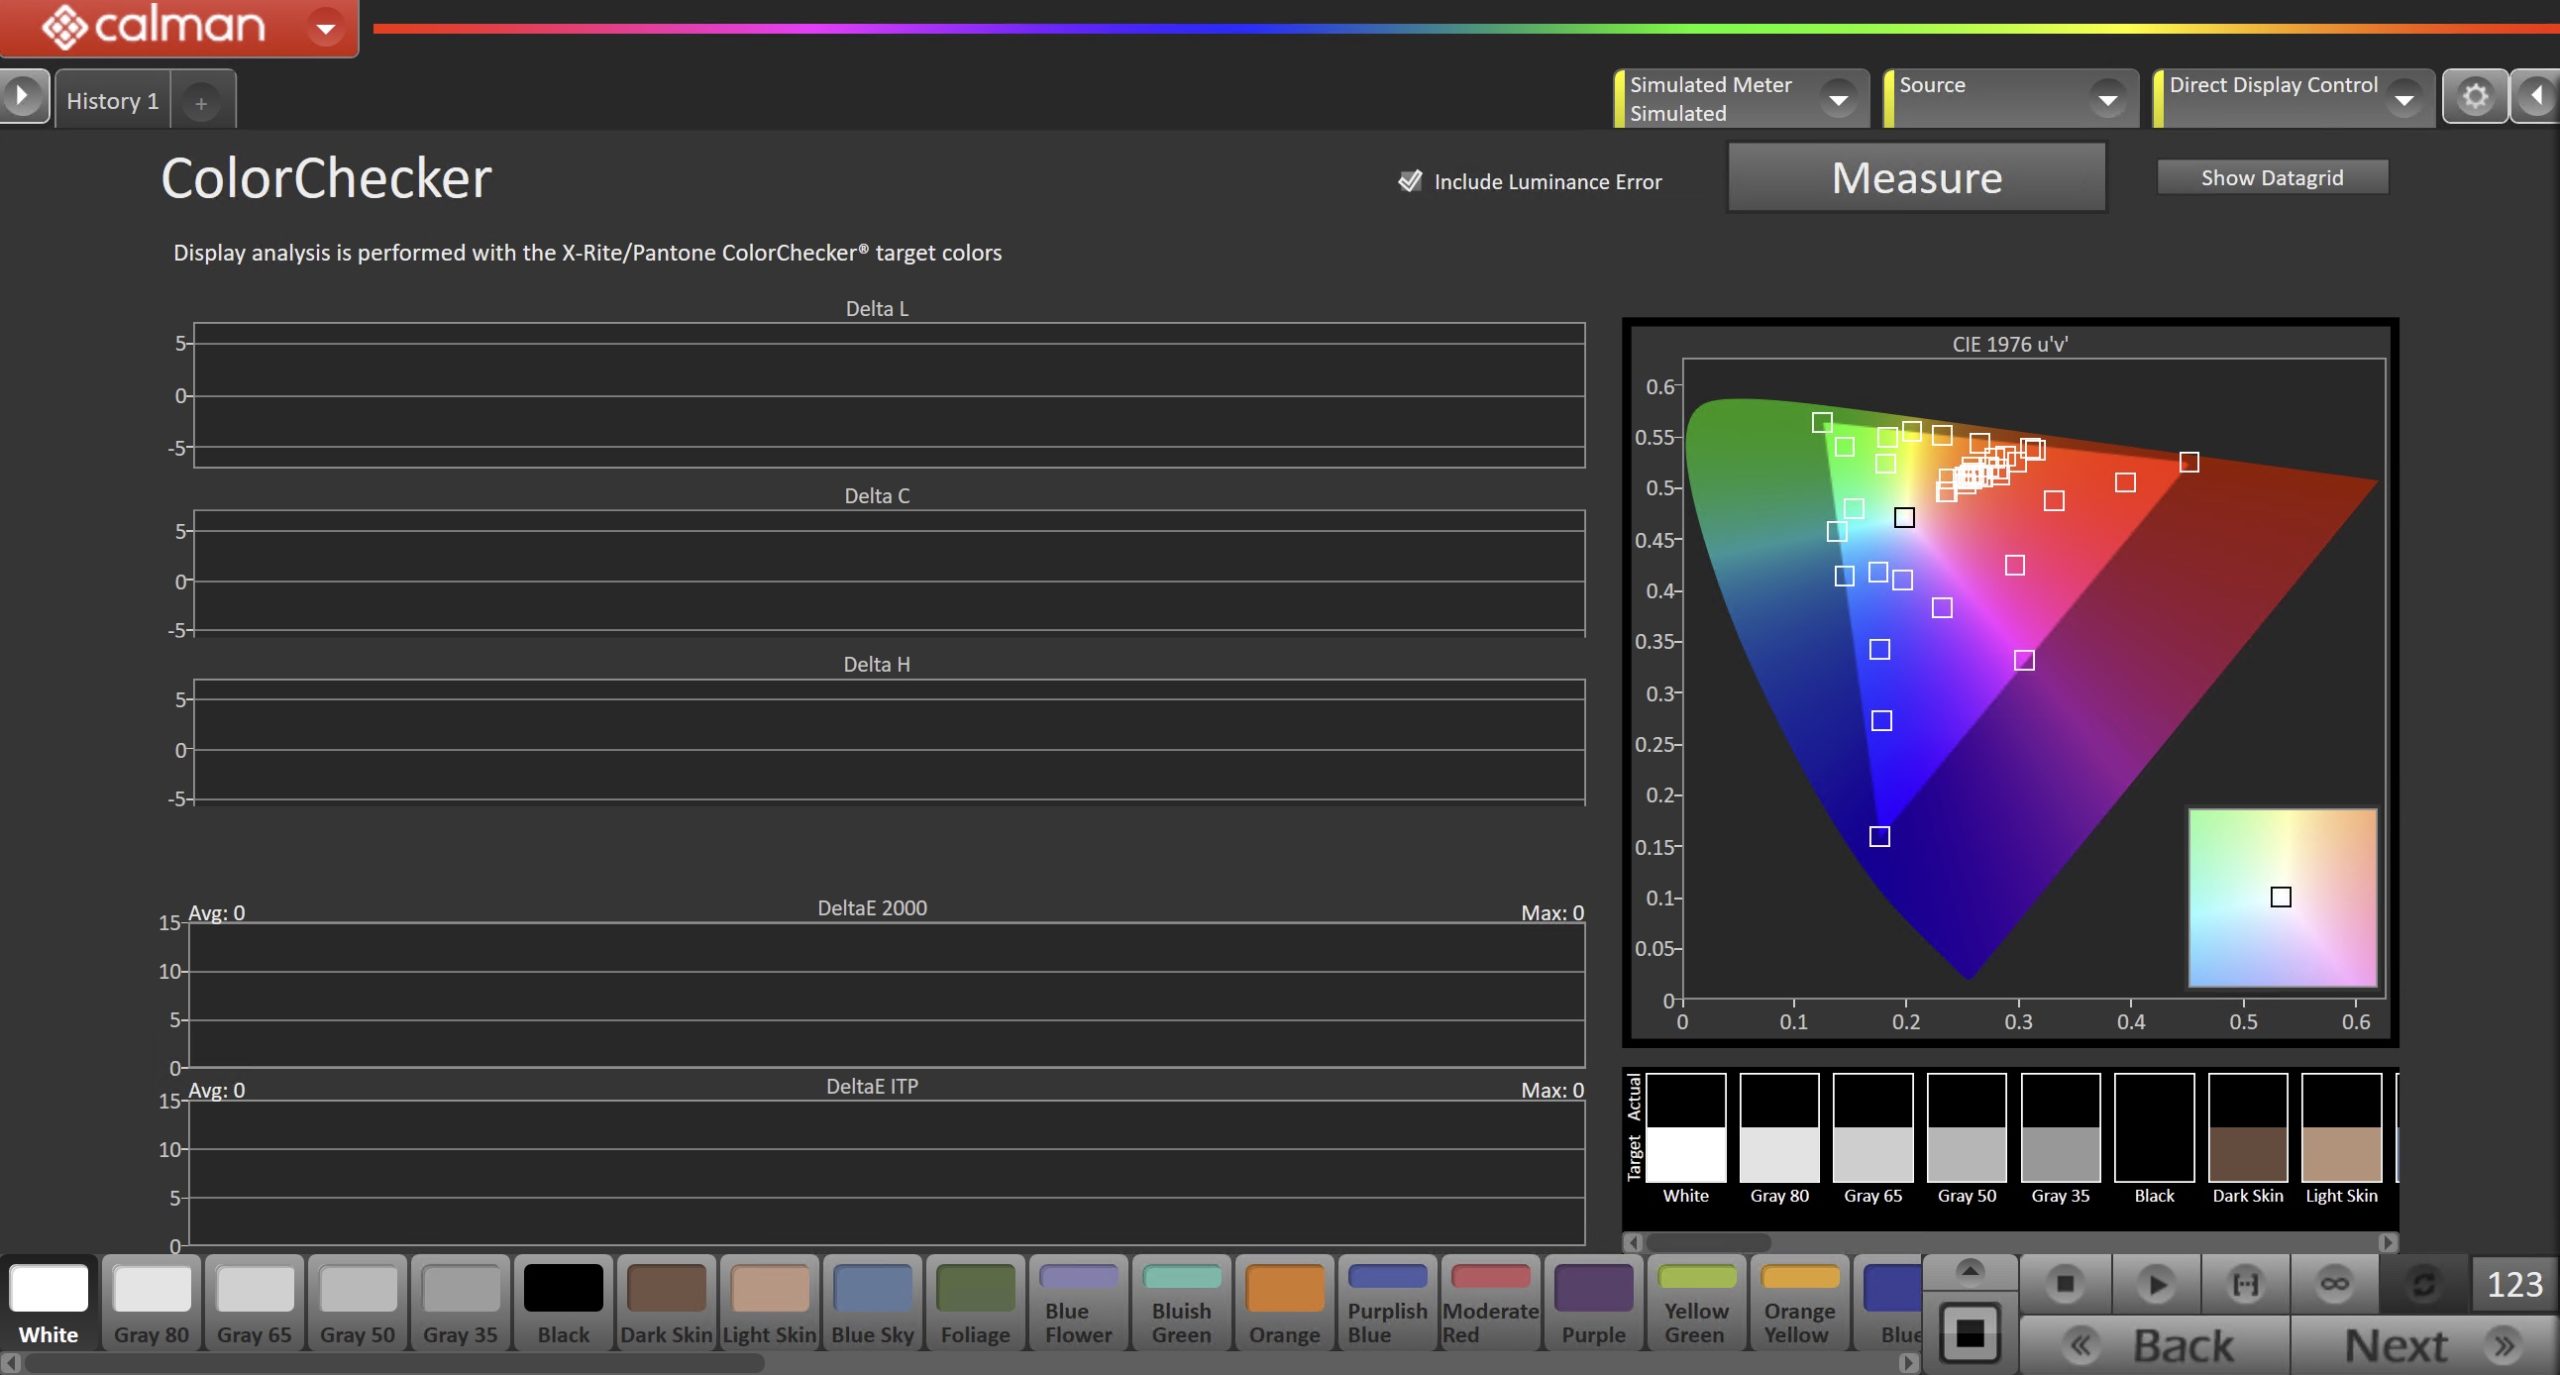This screenshot has width=2560, height=1375.
Task: Expand the Direct Display Control dropdown
Action: tap(2403, 99)
